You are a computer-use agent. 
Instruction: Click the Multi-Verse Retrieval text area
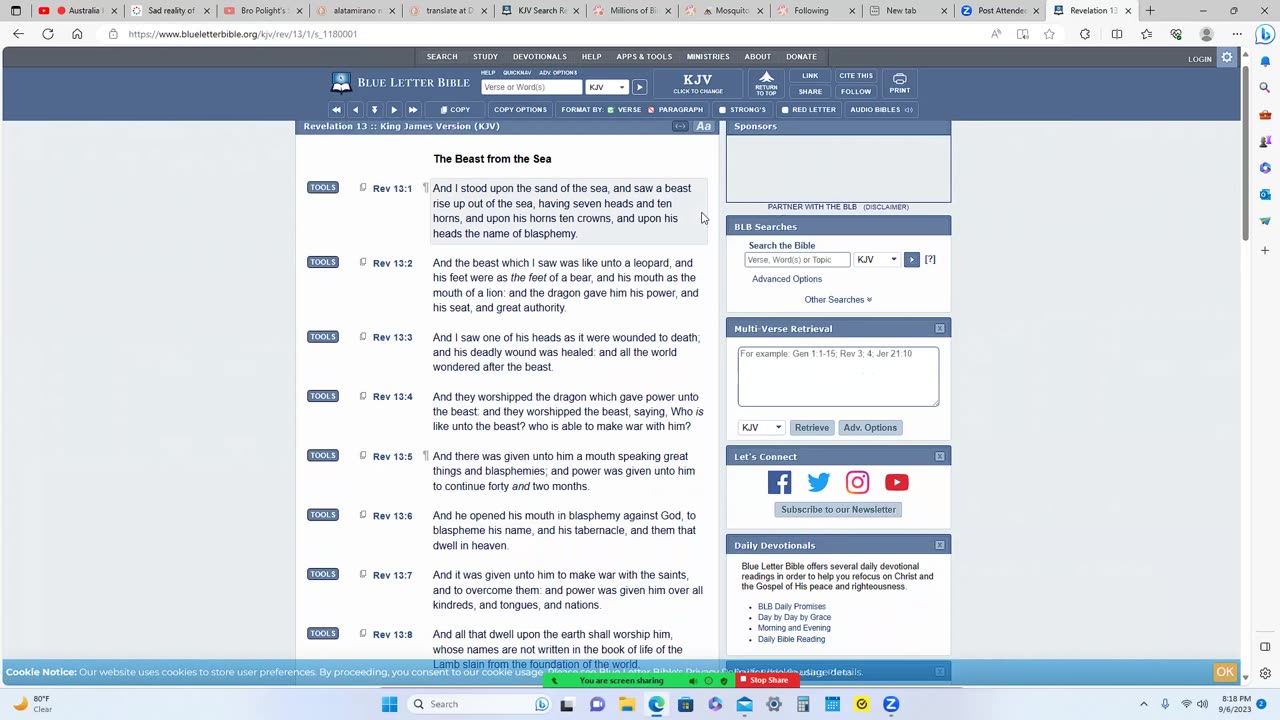click(x=838, y=377)
